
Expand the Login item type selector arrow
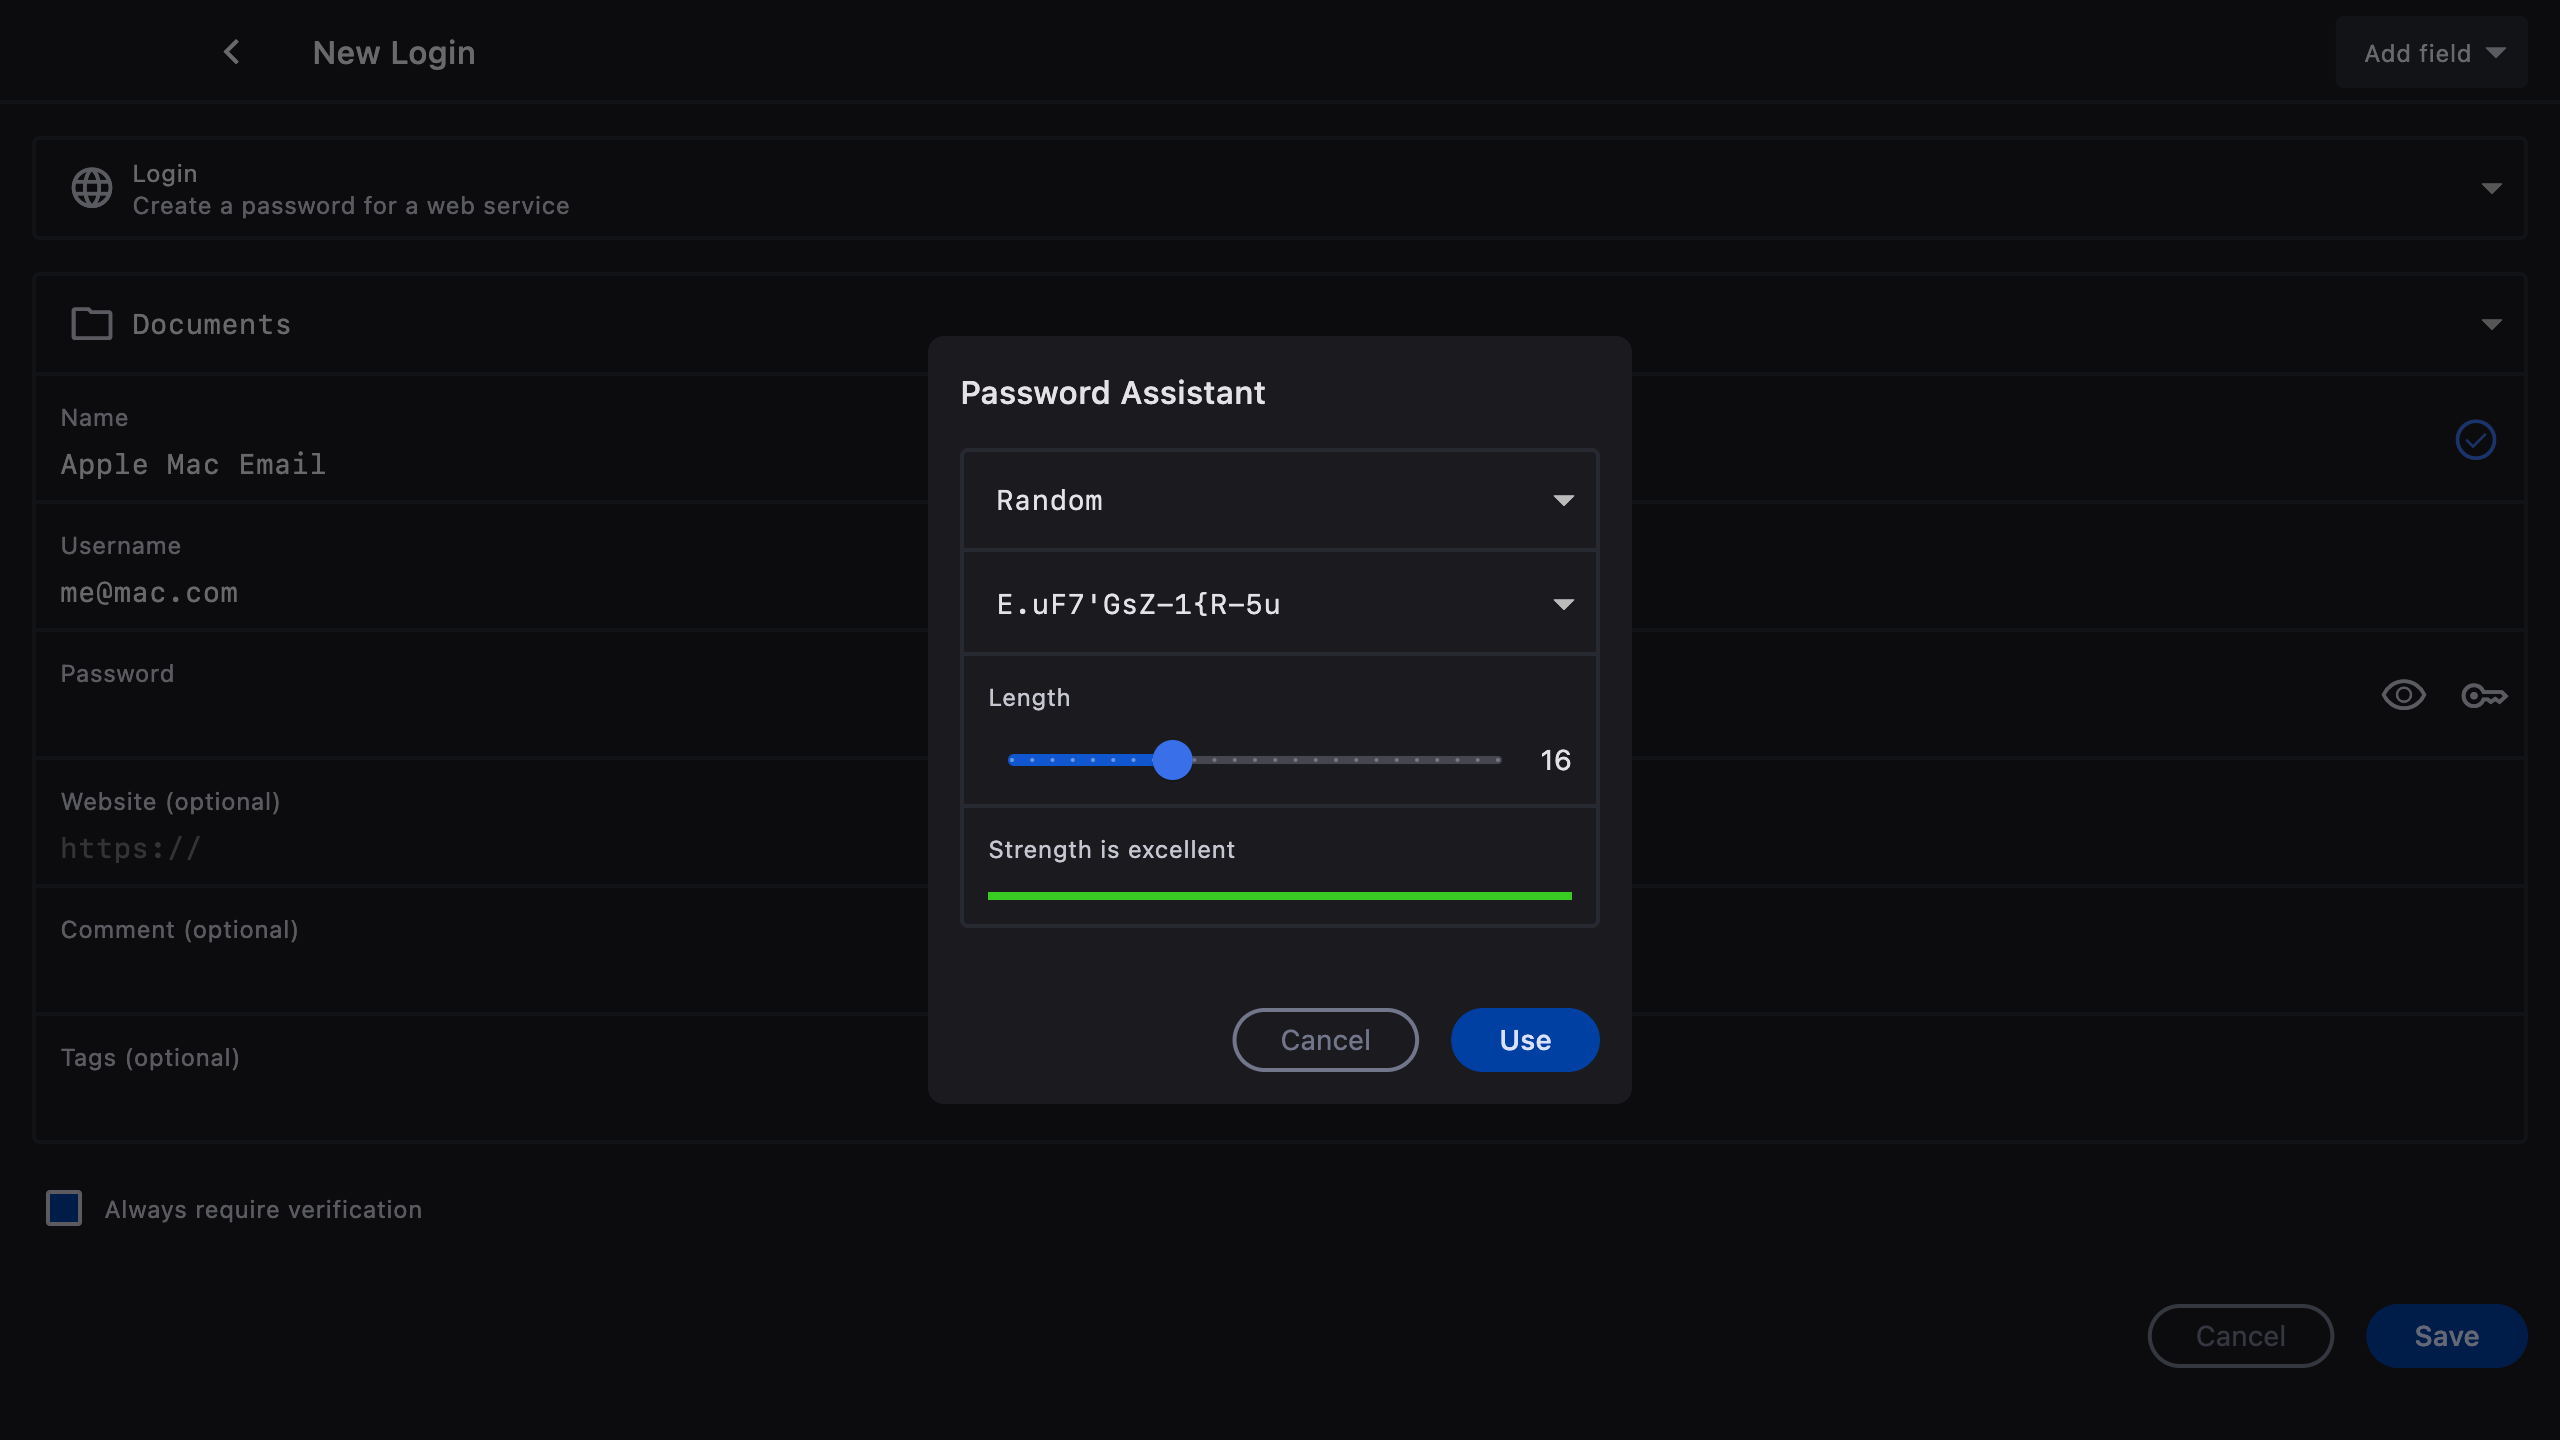2491,188
